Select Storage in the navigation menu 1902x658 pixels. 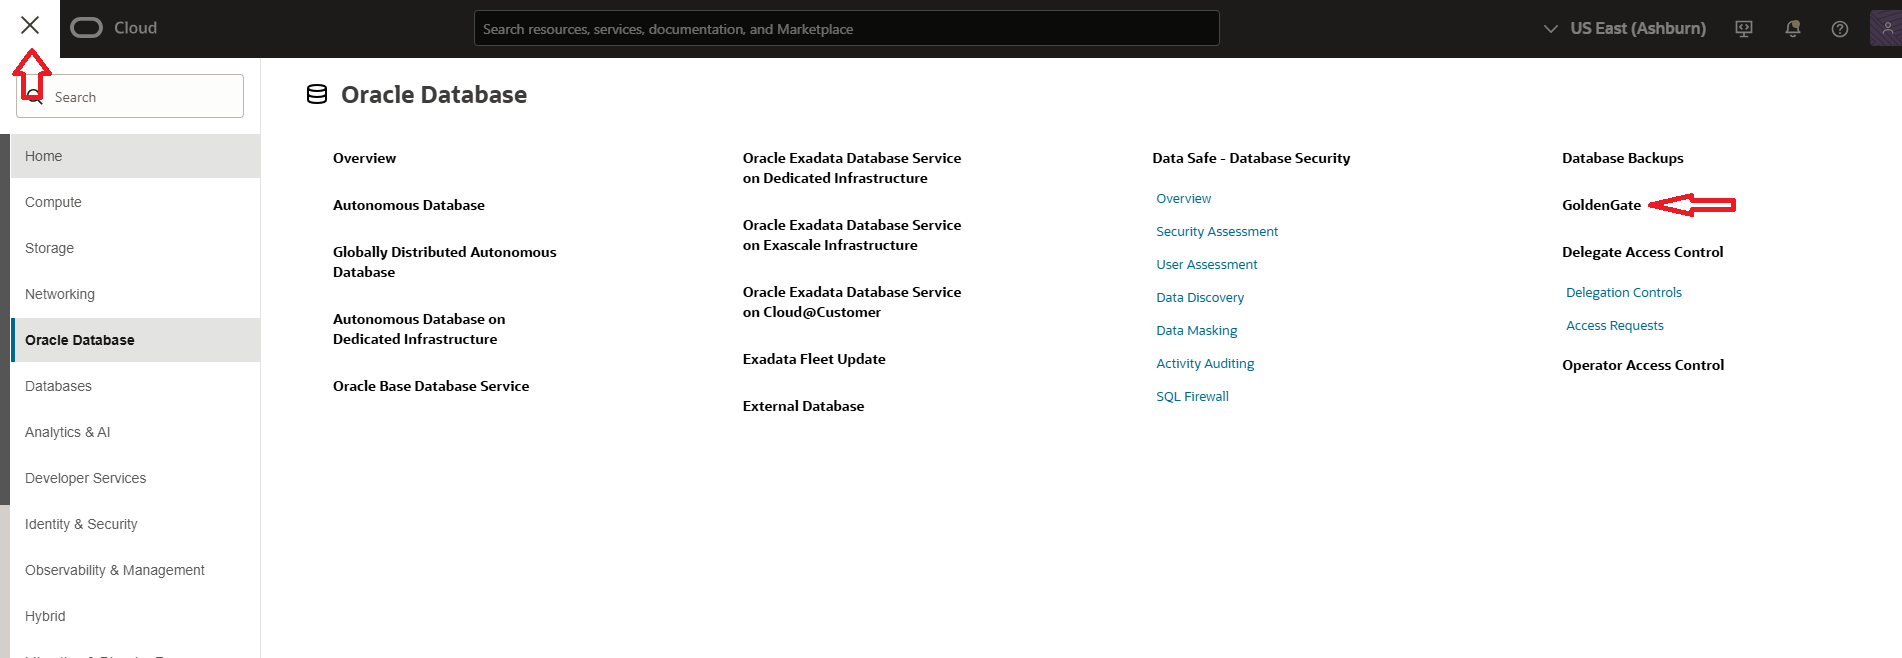click(x=135, y=248)
